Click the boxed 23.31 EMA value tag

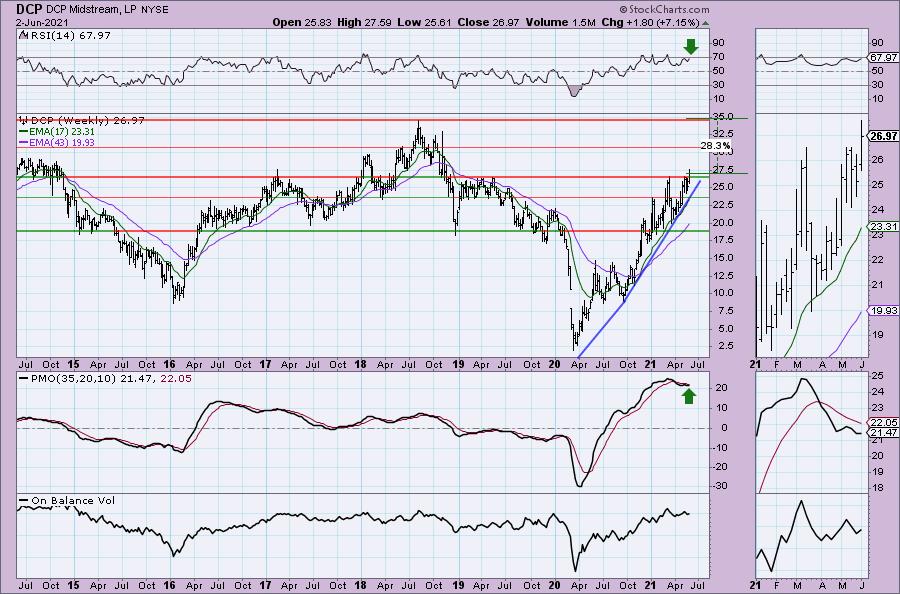click(883, 227)
